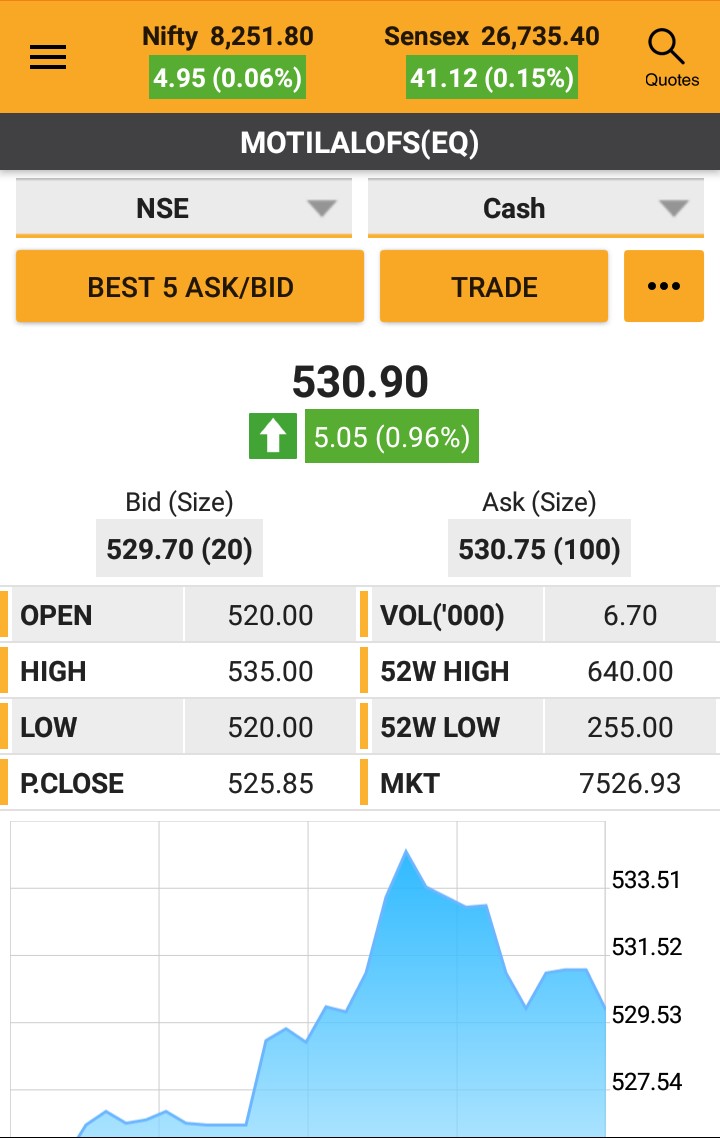Select the ask price 530.75 (100)
This screenshot has height=1138, width=720.
tap(539, 549)
